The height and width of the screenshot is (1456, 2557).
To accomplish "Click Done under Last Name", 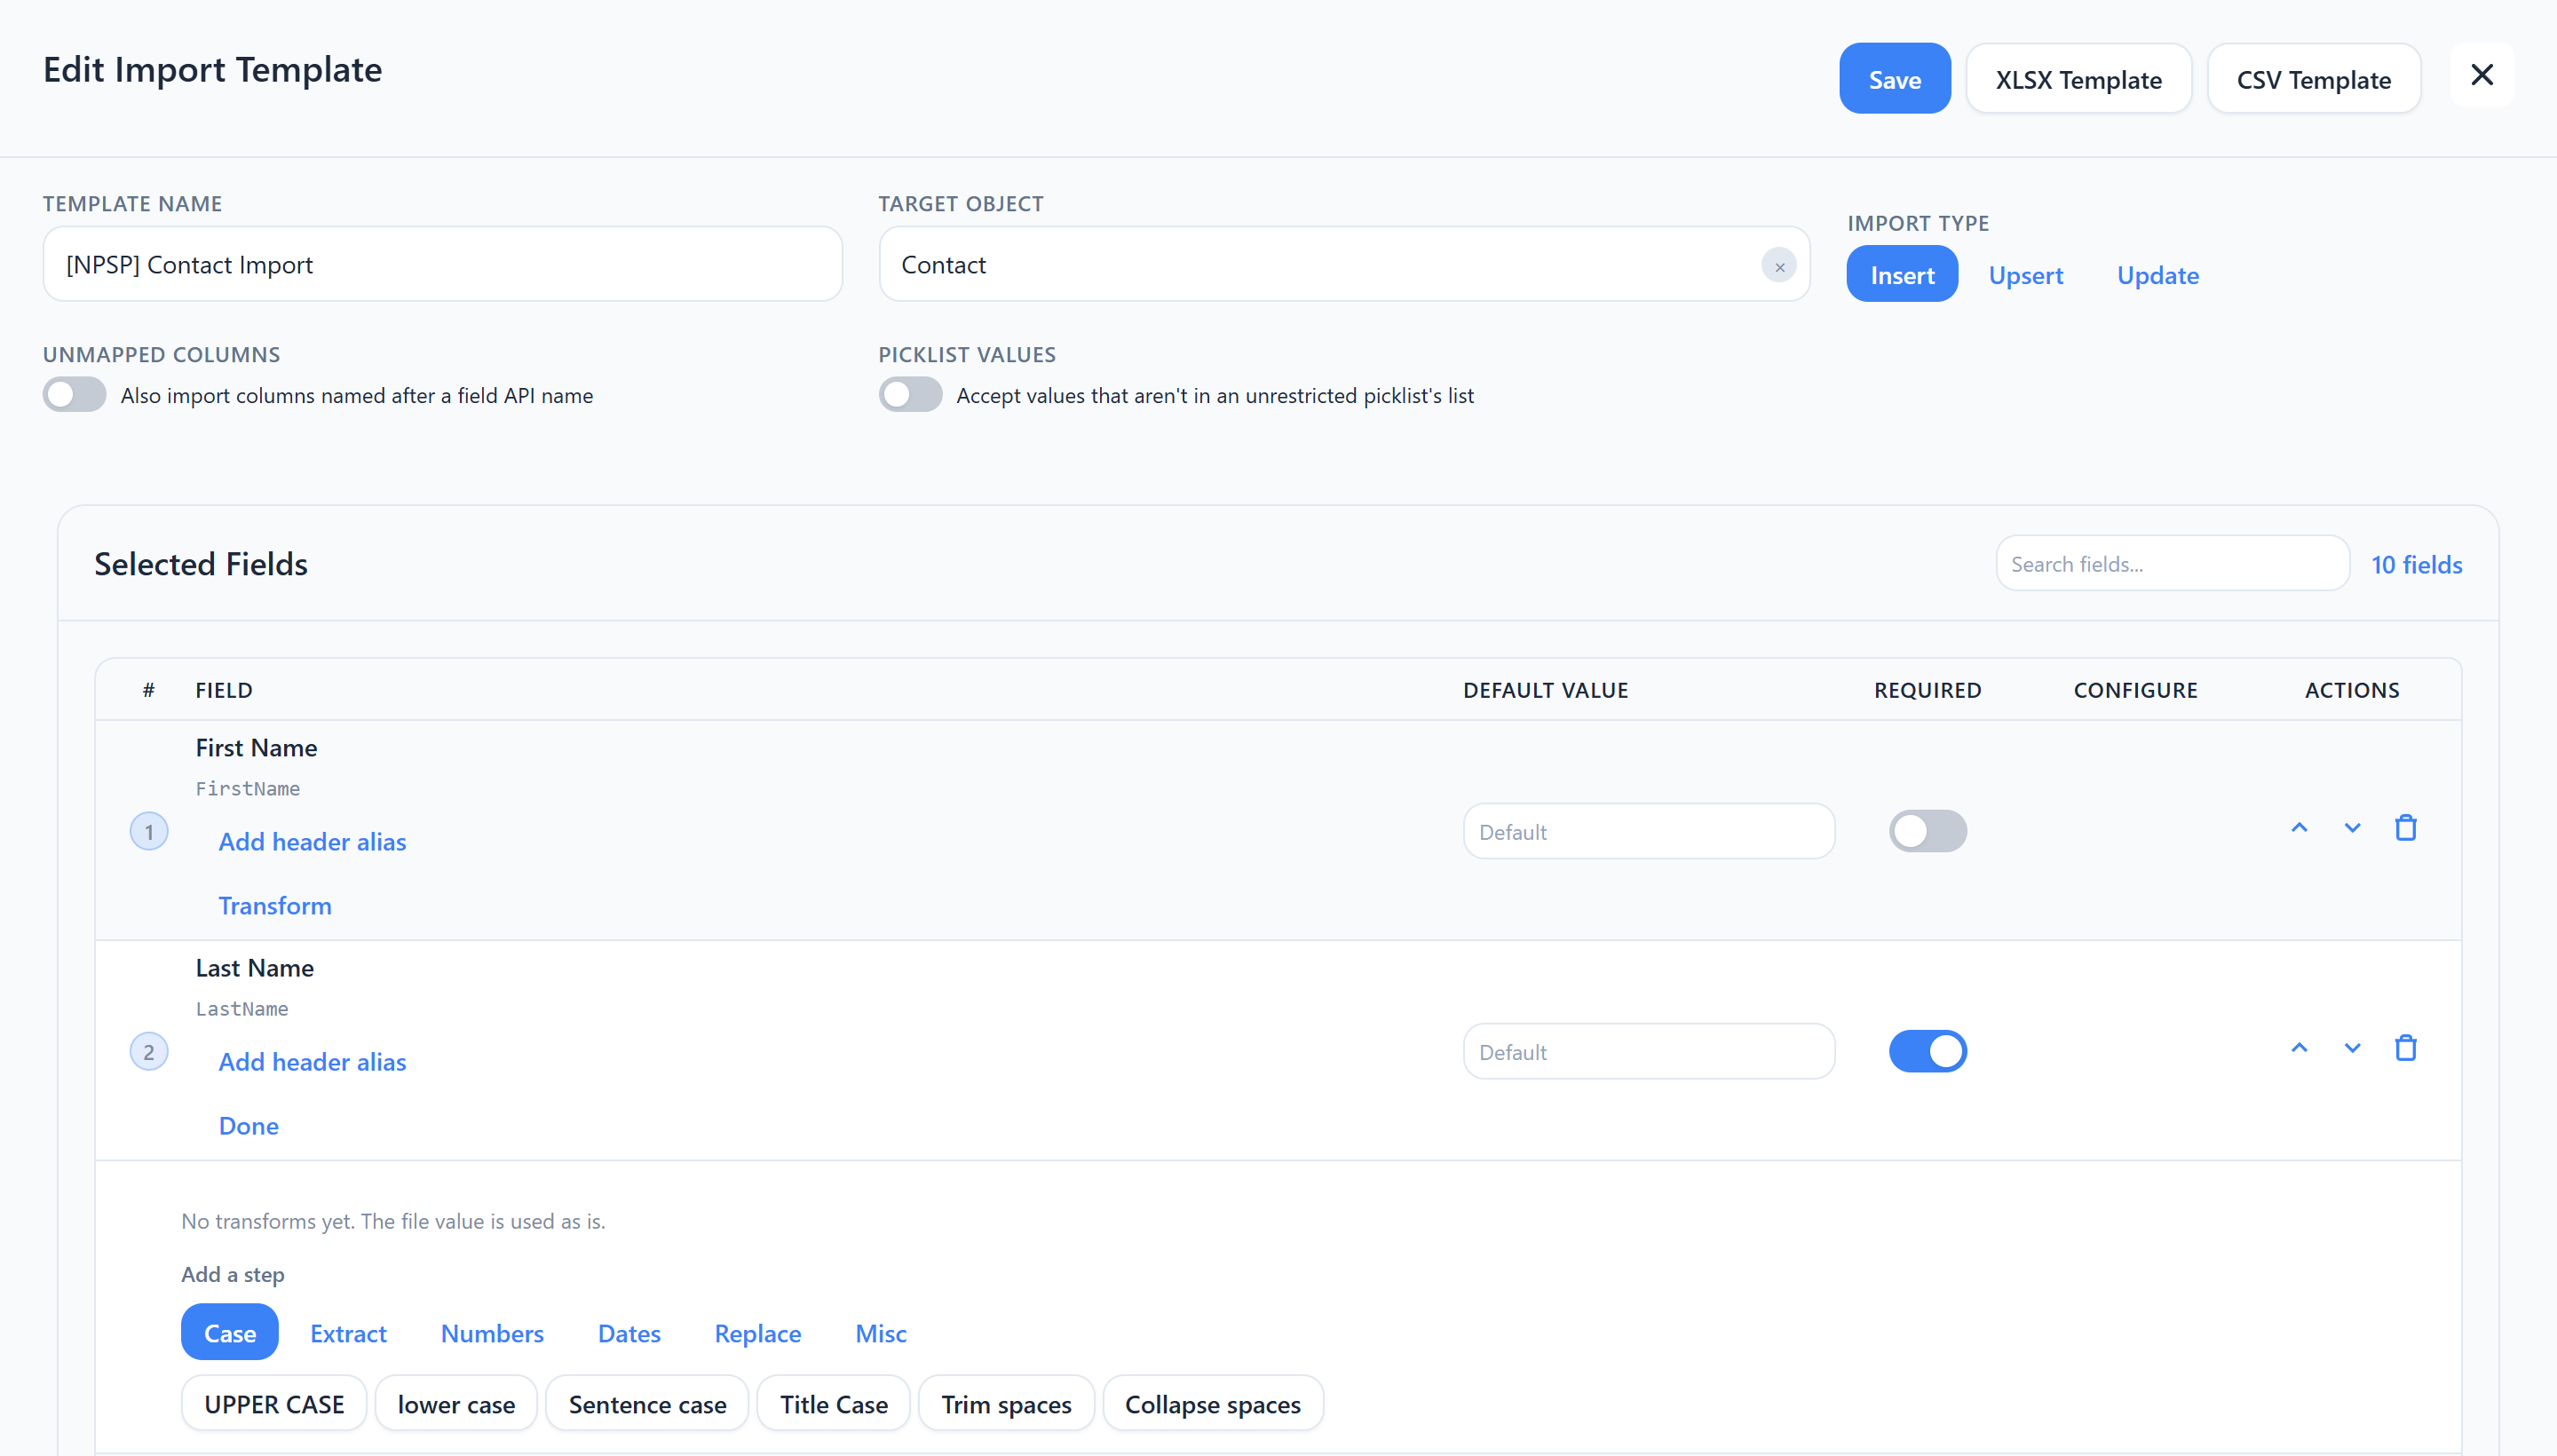I will tap(248, 1126).
